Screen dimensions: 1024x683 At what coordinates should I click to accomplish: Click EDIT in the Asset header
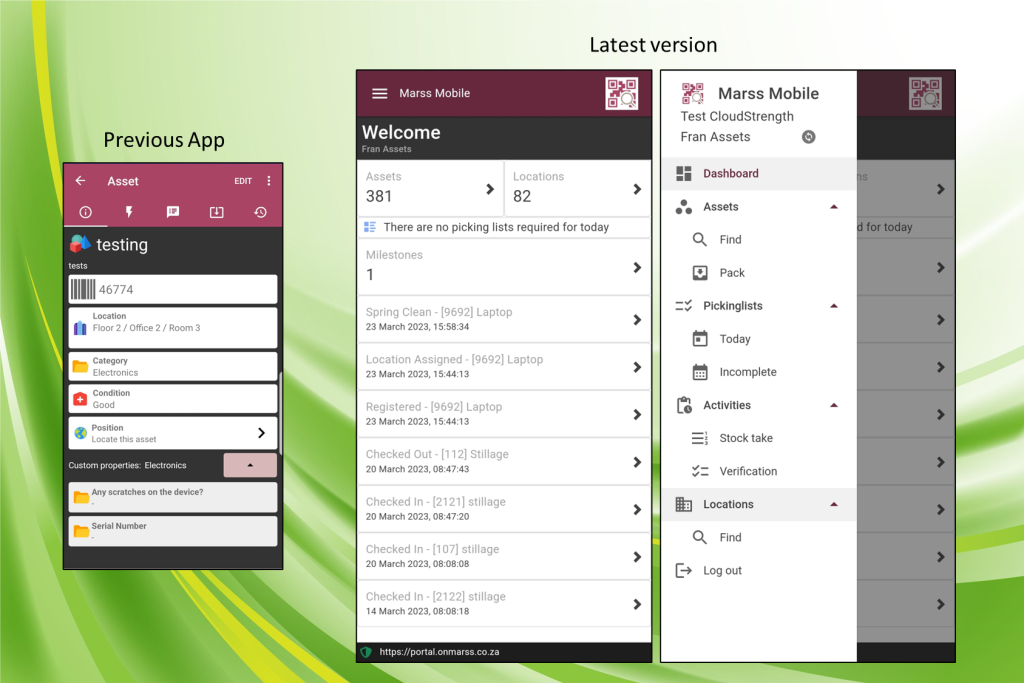point(243,181)
